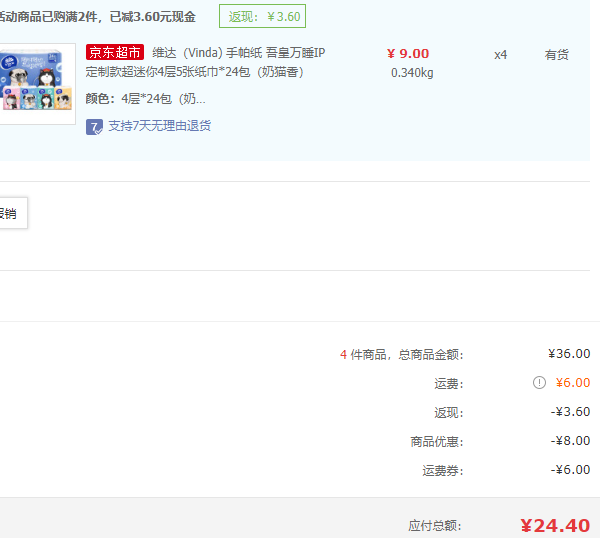Click the 京东超市 red badge

pyautogui.click(x=115, y=52)
